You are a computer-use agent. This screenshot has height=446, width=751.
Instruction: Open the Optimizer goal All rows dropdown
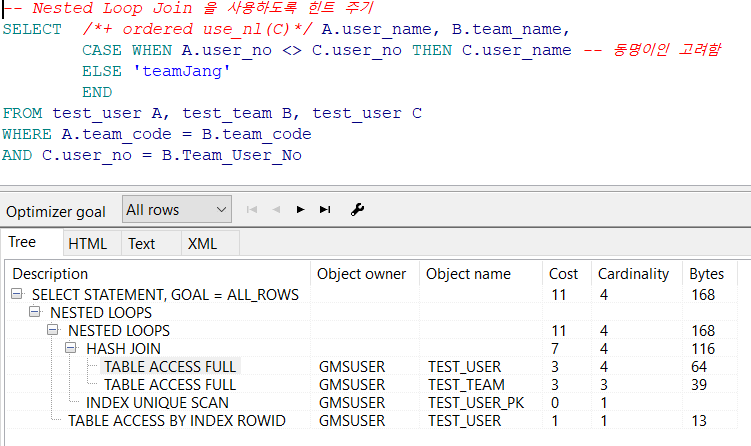tap(177, 209)
